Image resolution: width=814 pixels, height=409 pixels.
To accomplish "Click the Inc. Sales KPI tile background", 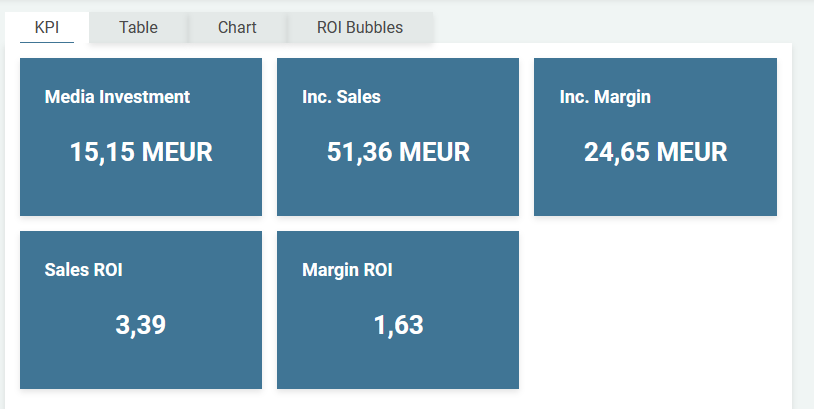I will point(398,195).
